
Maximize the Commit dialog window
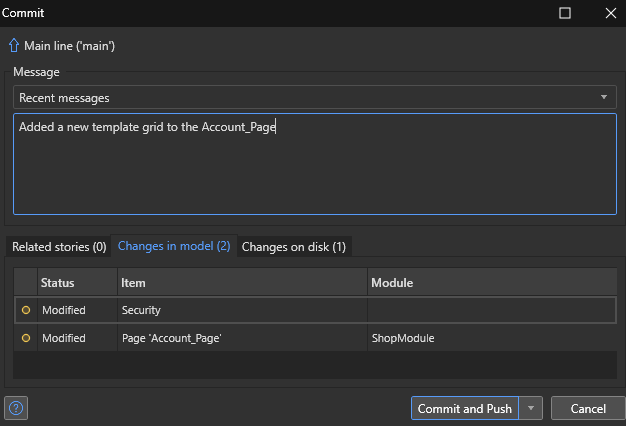pos(565,13)
